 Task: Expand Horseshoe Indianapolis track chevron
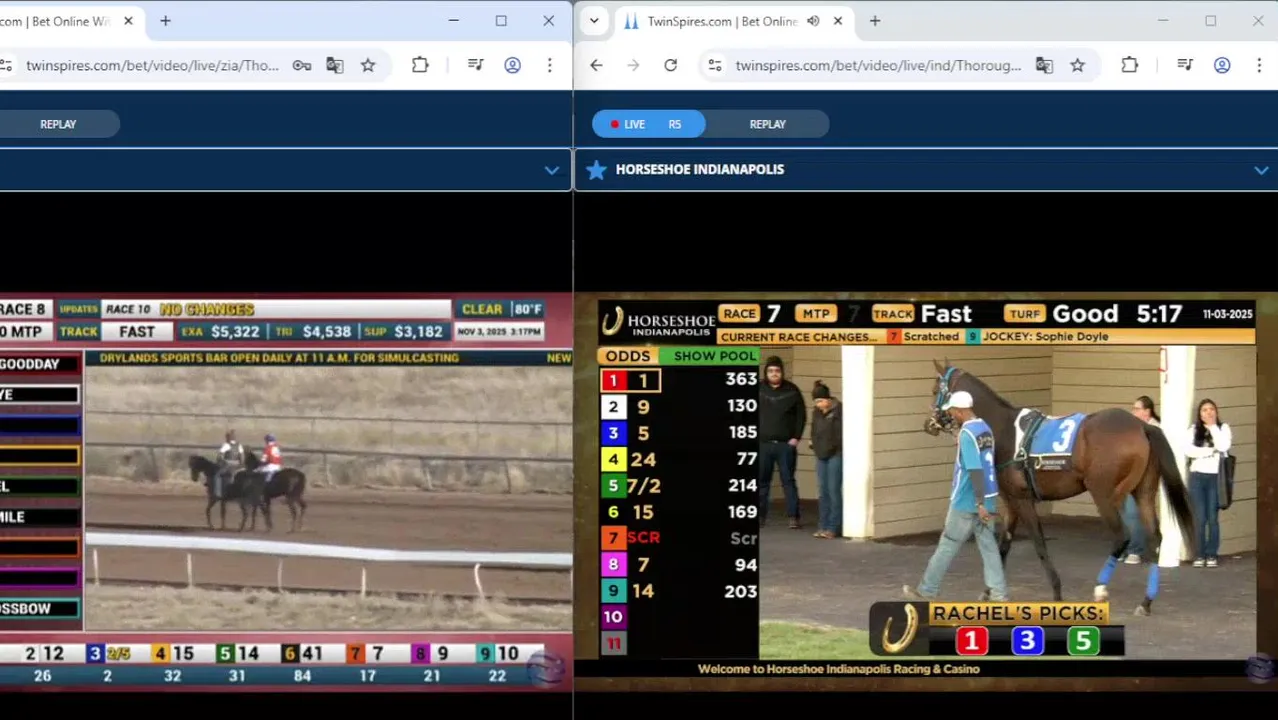pyautogui.click(x=1261, y=170)
